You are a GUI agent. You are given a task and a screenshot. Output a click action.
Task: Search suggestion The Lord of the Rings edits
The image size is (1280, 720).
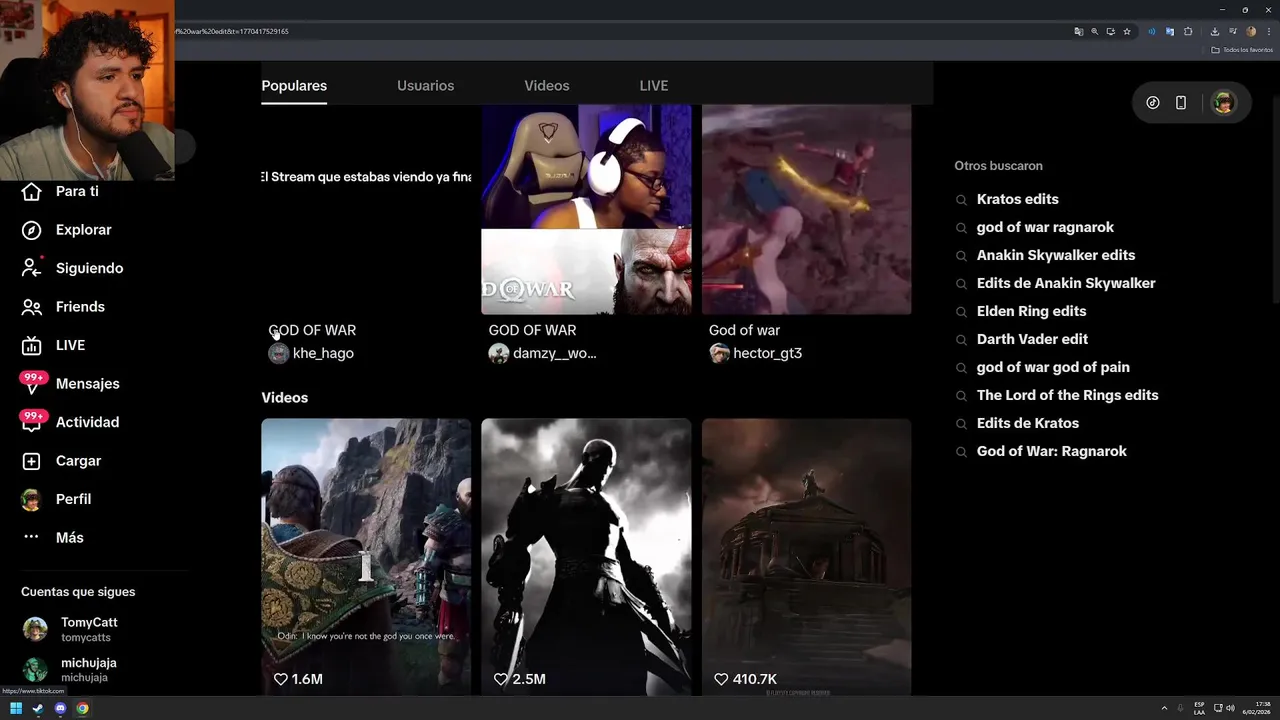(1067, 395)
